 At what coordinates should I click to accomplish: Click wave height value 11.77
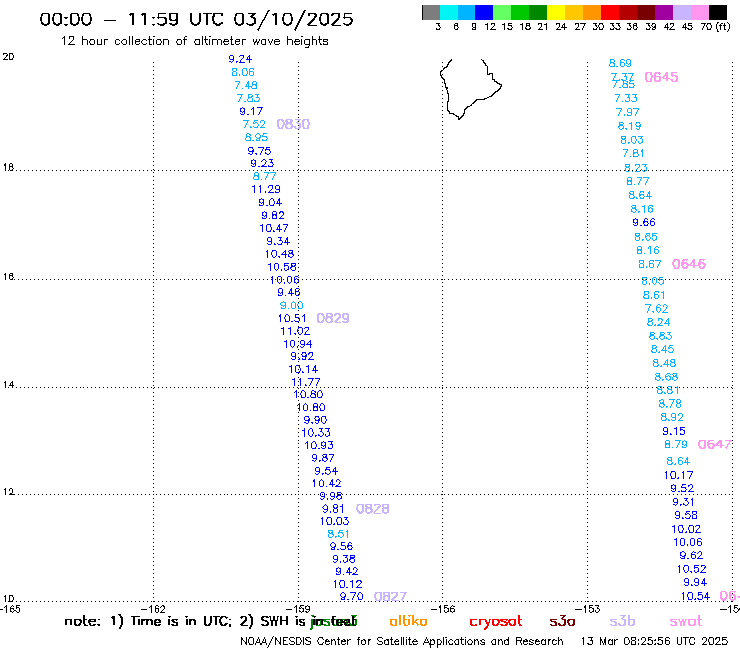tap(306, 382)
